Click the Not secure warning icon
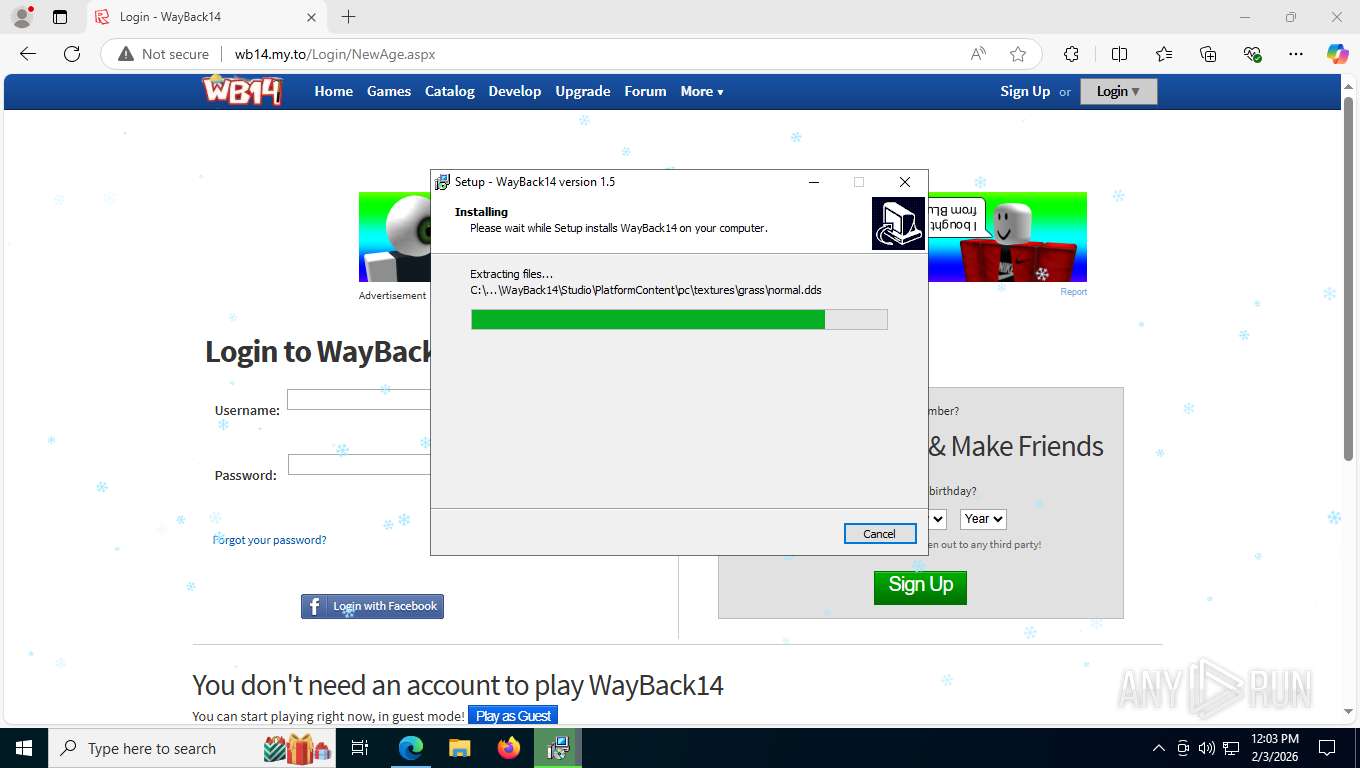The height and width of the screenshot is (768, 1360). tap(126, 54)
